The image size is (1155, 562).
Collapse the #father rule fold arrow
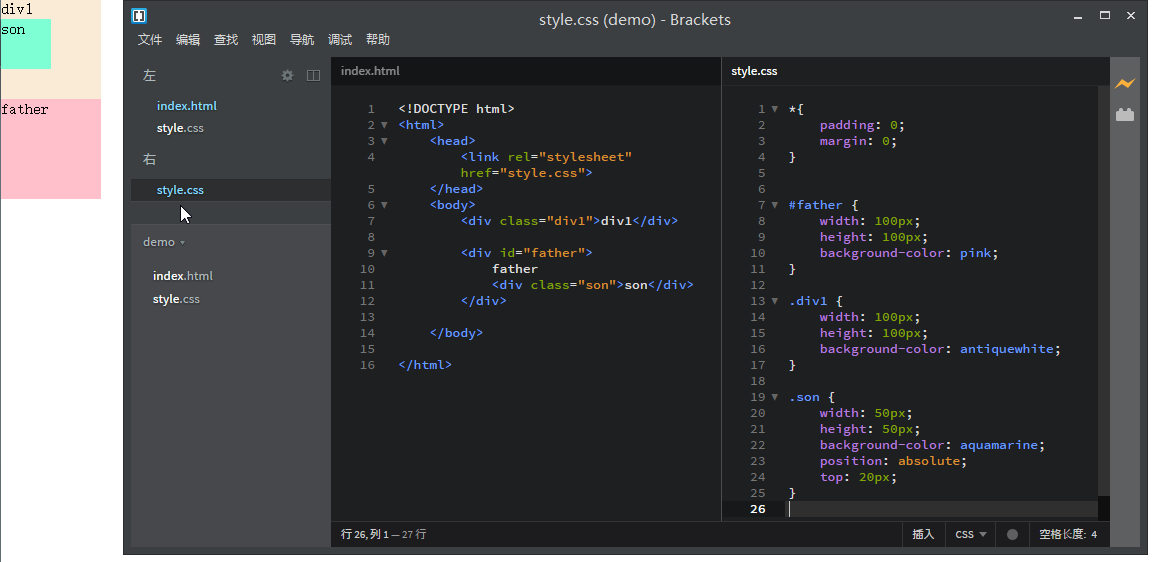(x=774, y=205)
